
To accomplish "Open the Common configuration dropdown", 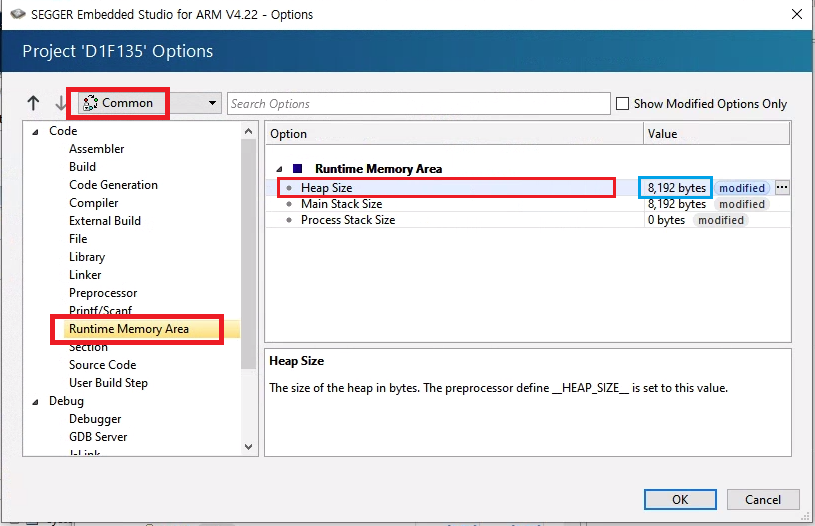I will tap(150, 103).
